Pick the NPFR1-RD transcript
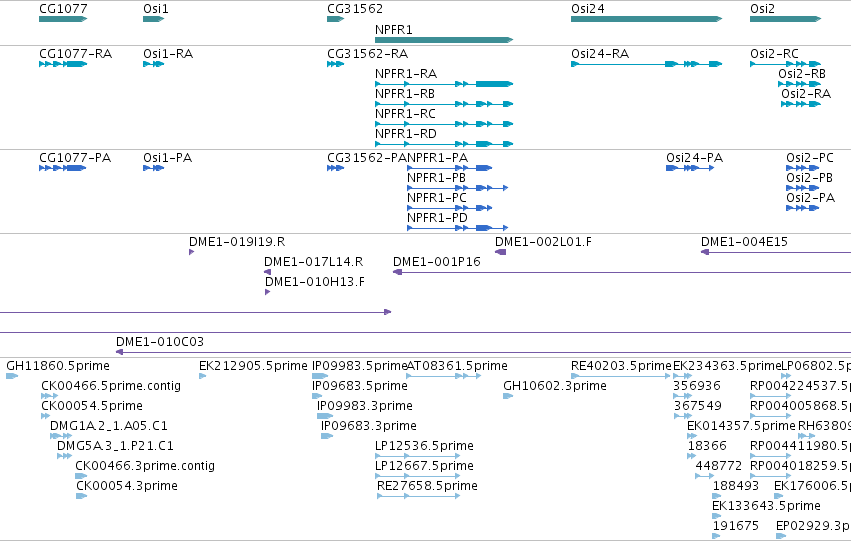 tap(444, 144)
